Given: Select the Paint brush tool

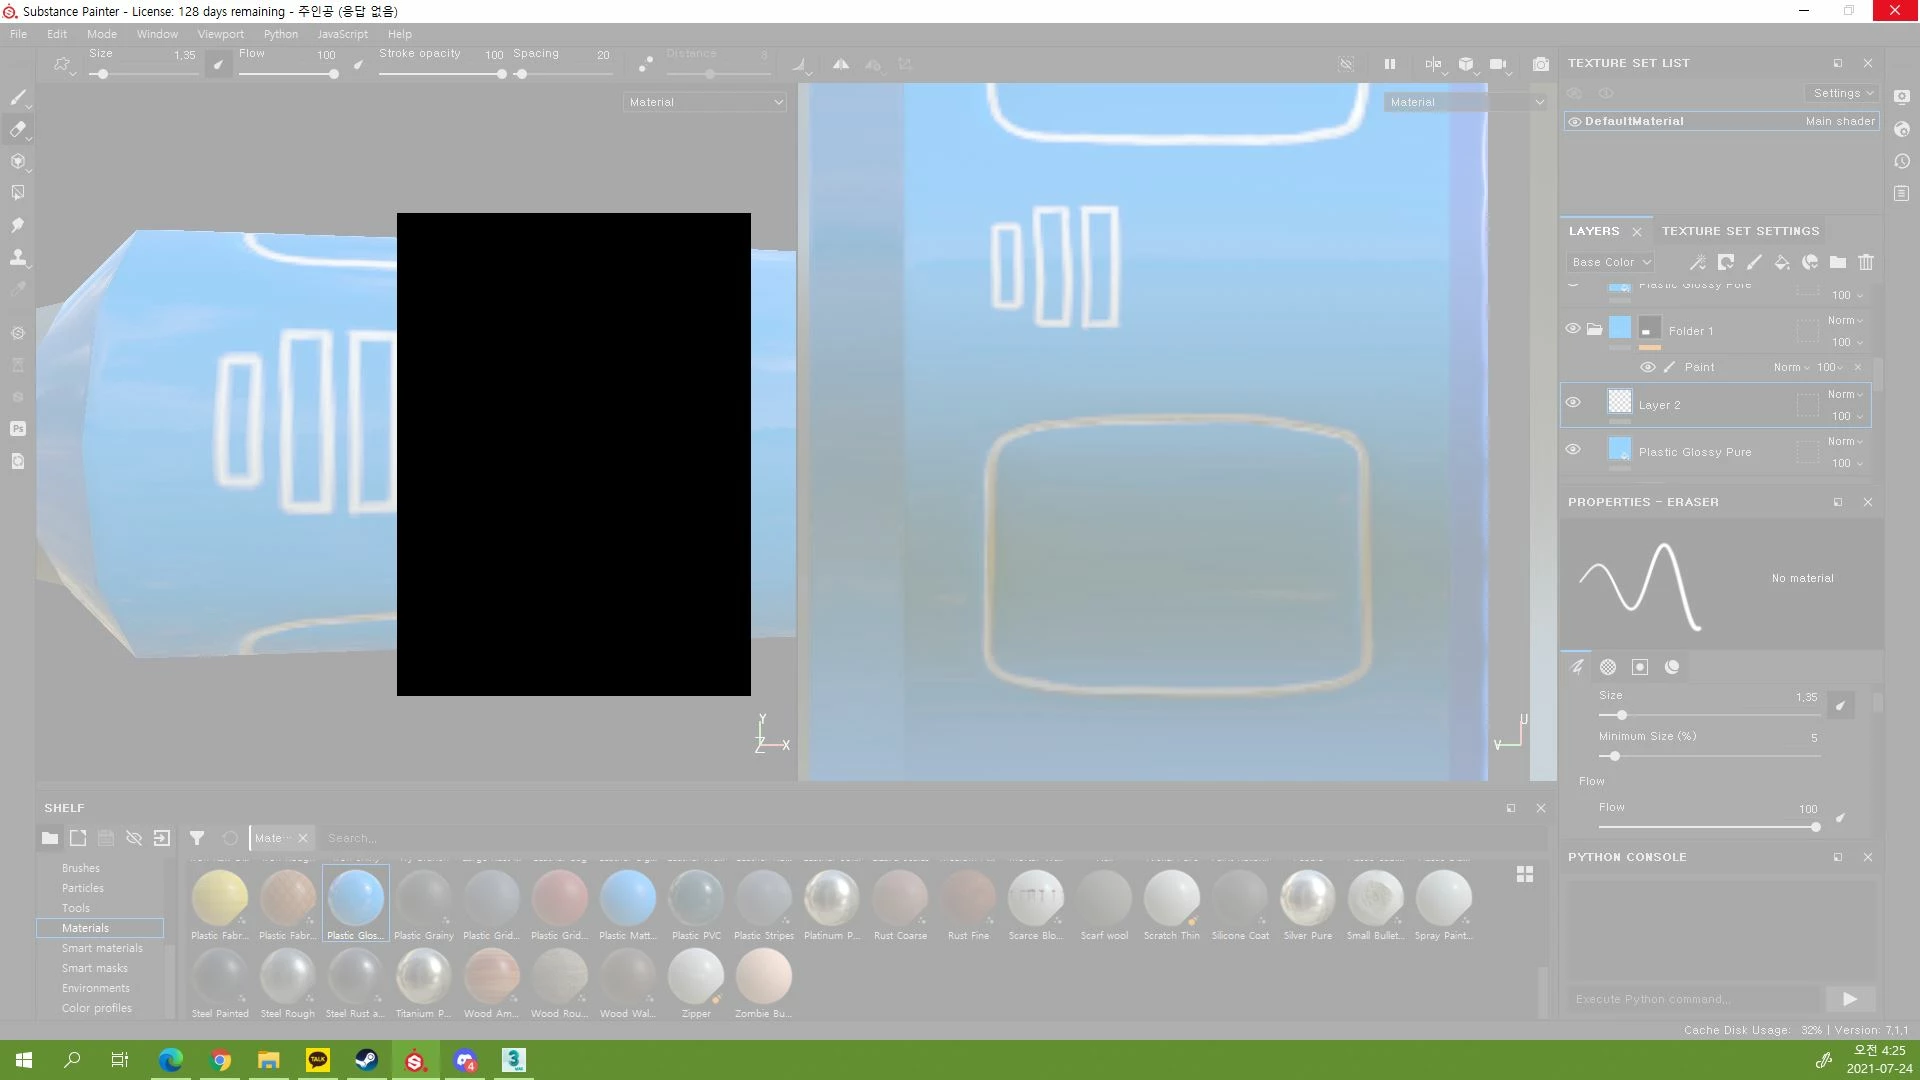Looking at the screenshot, I should click(18, 97).
